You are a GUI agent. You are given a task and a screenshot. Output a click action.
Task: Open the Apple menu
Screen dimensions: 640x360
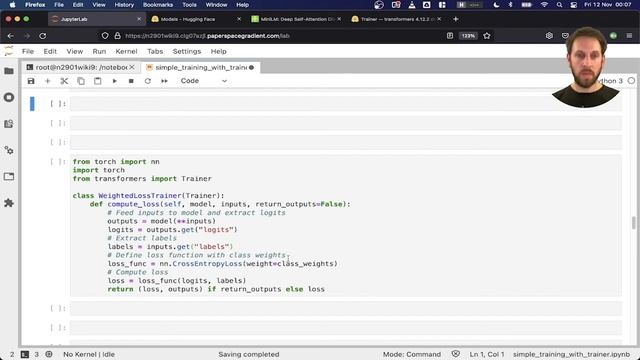(12, 5)
